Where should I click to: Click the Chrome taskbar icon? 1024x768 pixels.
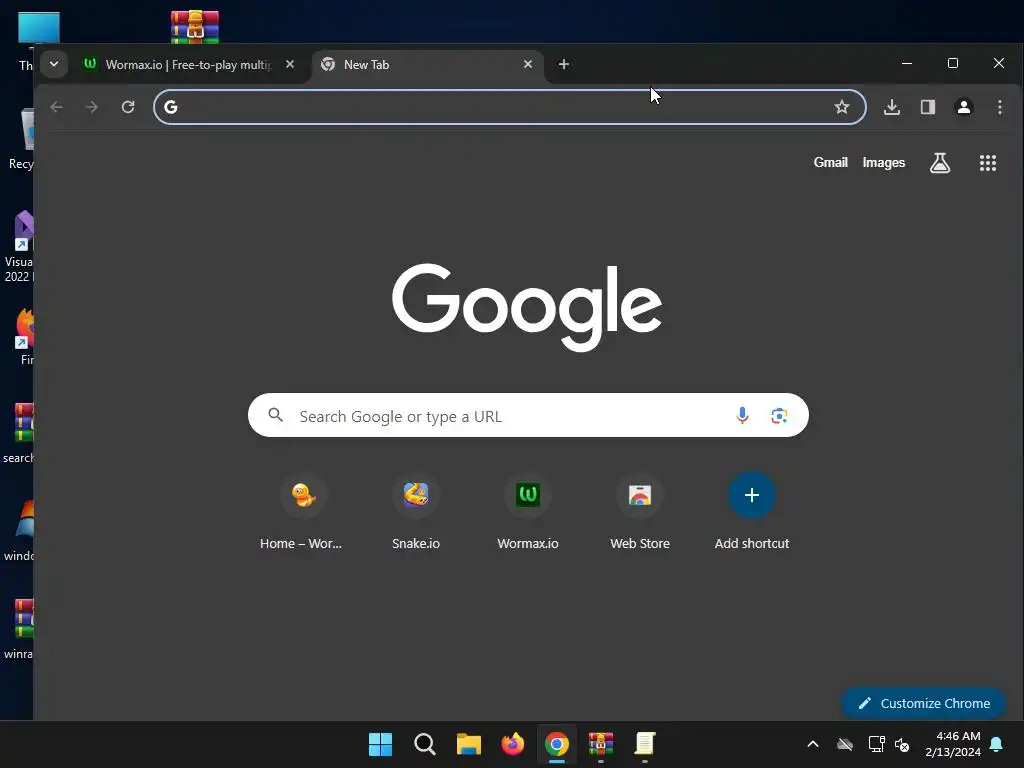point(556,744)
